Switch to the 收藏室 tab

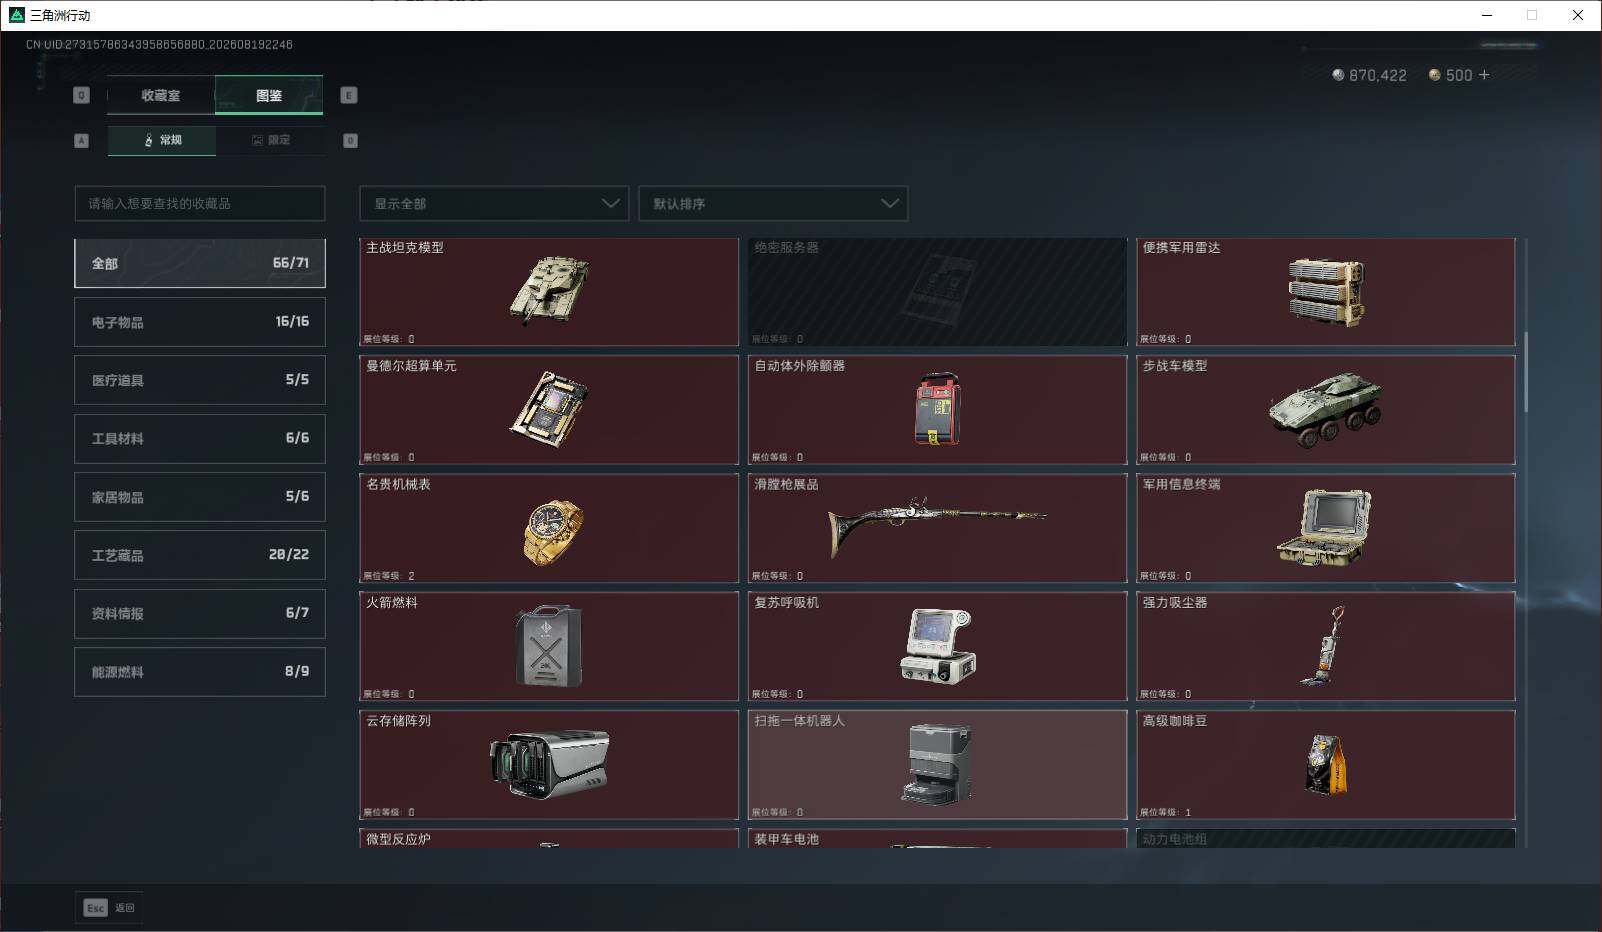[x=161, y=95]
